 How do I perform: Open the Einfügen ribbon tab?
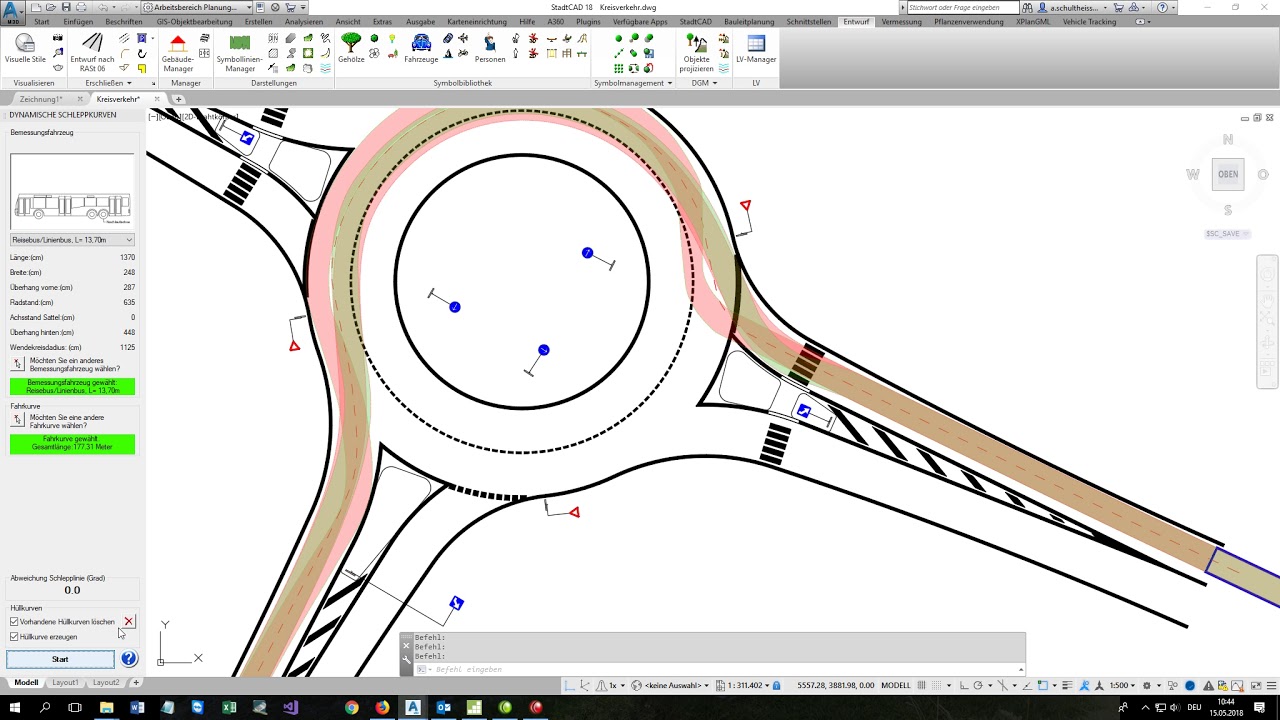click(x=78, y=21)
